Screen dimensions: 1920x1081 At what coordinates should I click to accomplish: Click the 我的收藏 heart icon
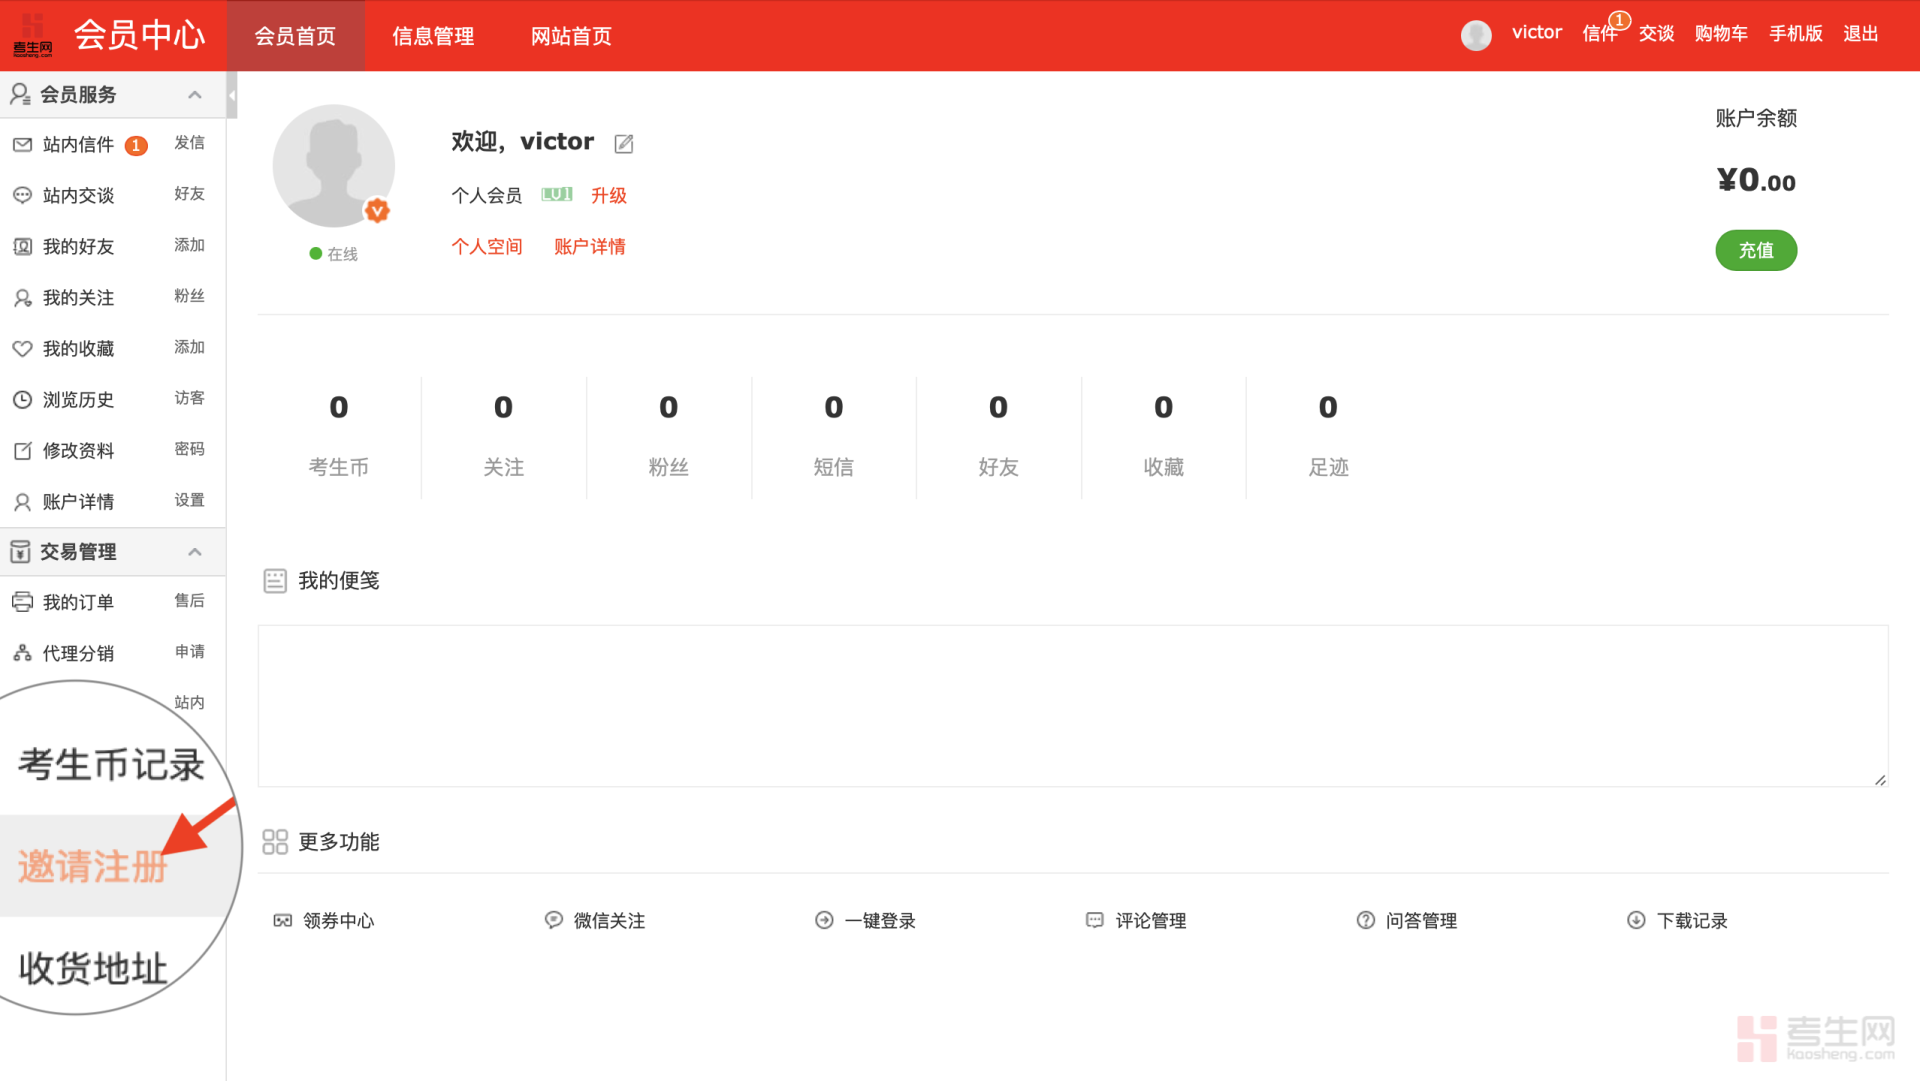(x=22, y=349)
